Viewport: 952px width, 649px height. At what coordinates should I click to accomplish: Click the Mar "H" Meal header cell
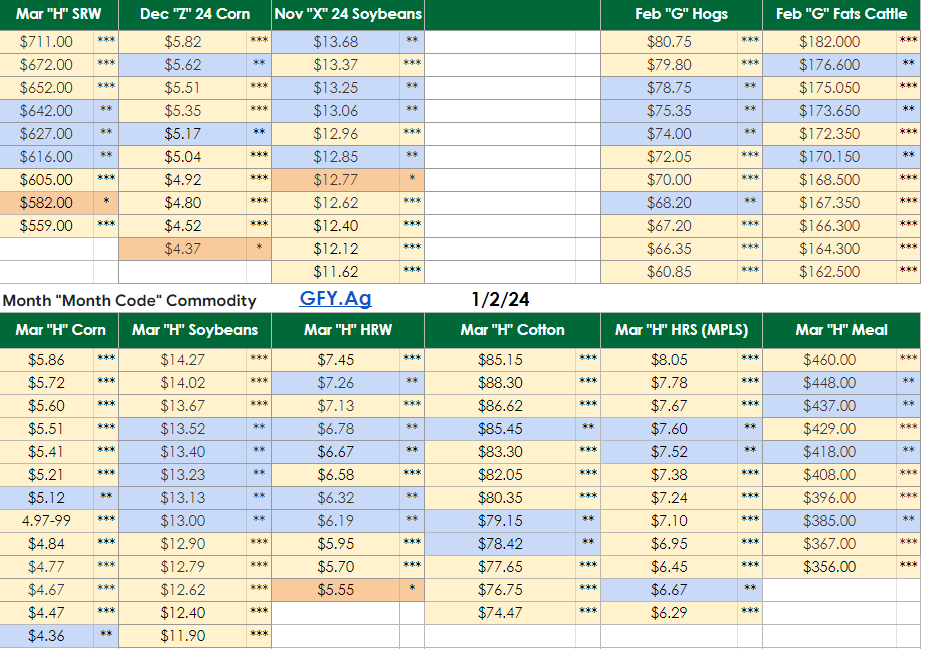point(841,329)
